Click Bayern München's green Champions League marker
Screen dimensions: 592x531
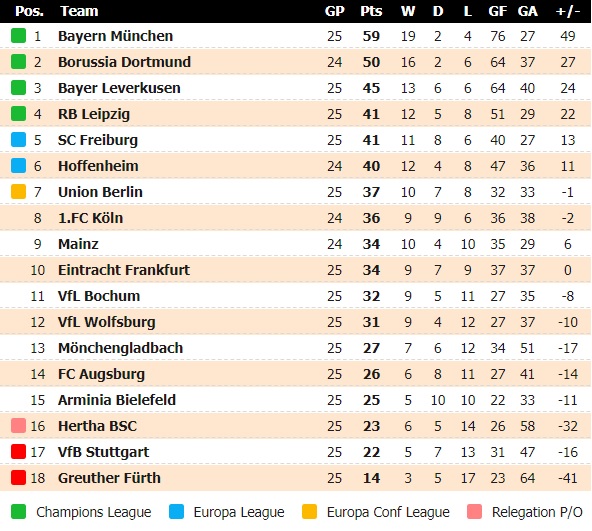pyautogui.click(x=18, y=36)
